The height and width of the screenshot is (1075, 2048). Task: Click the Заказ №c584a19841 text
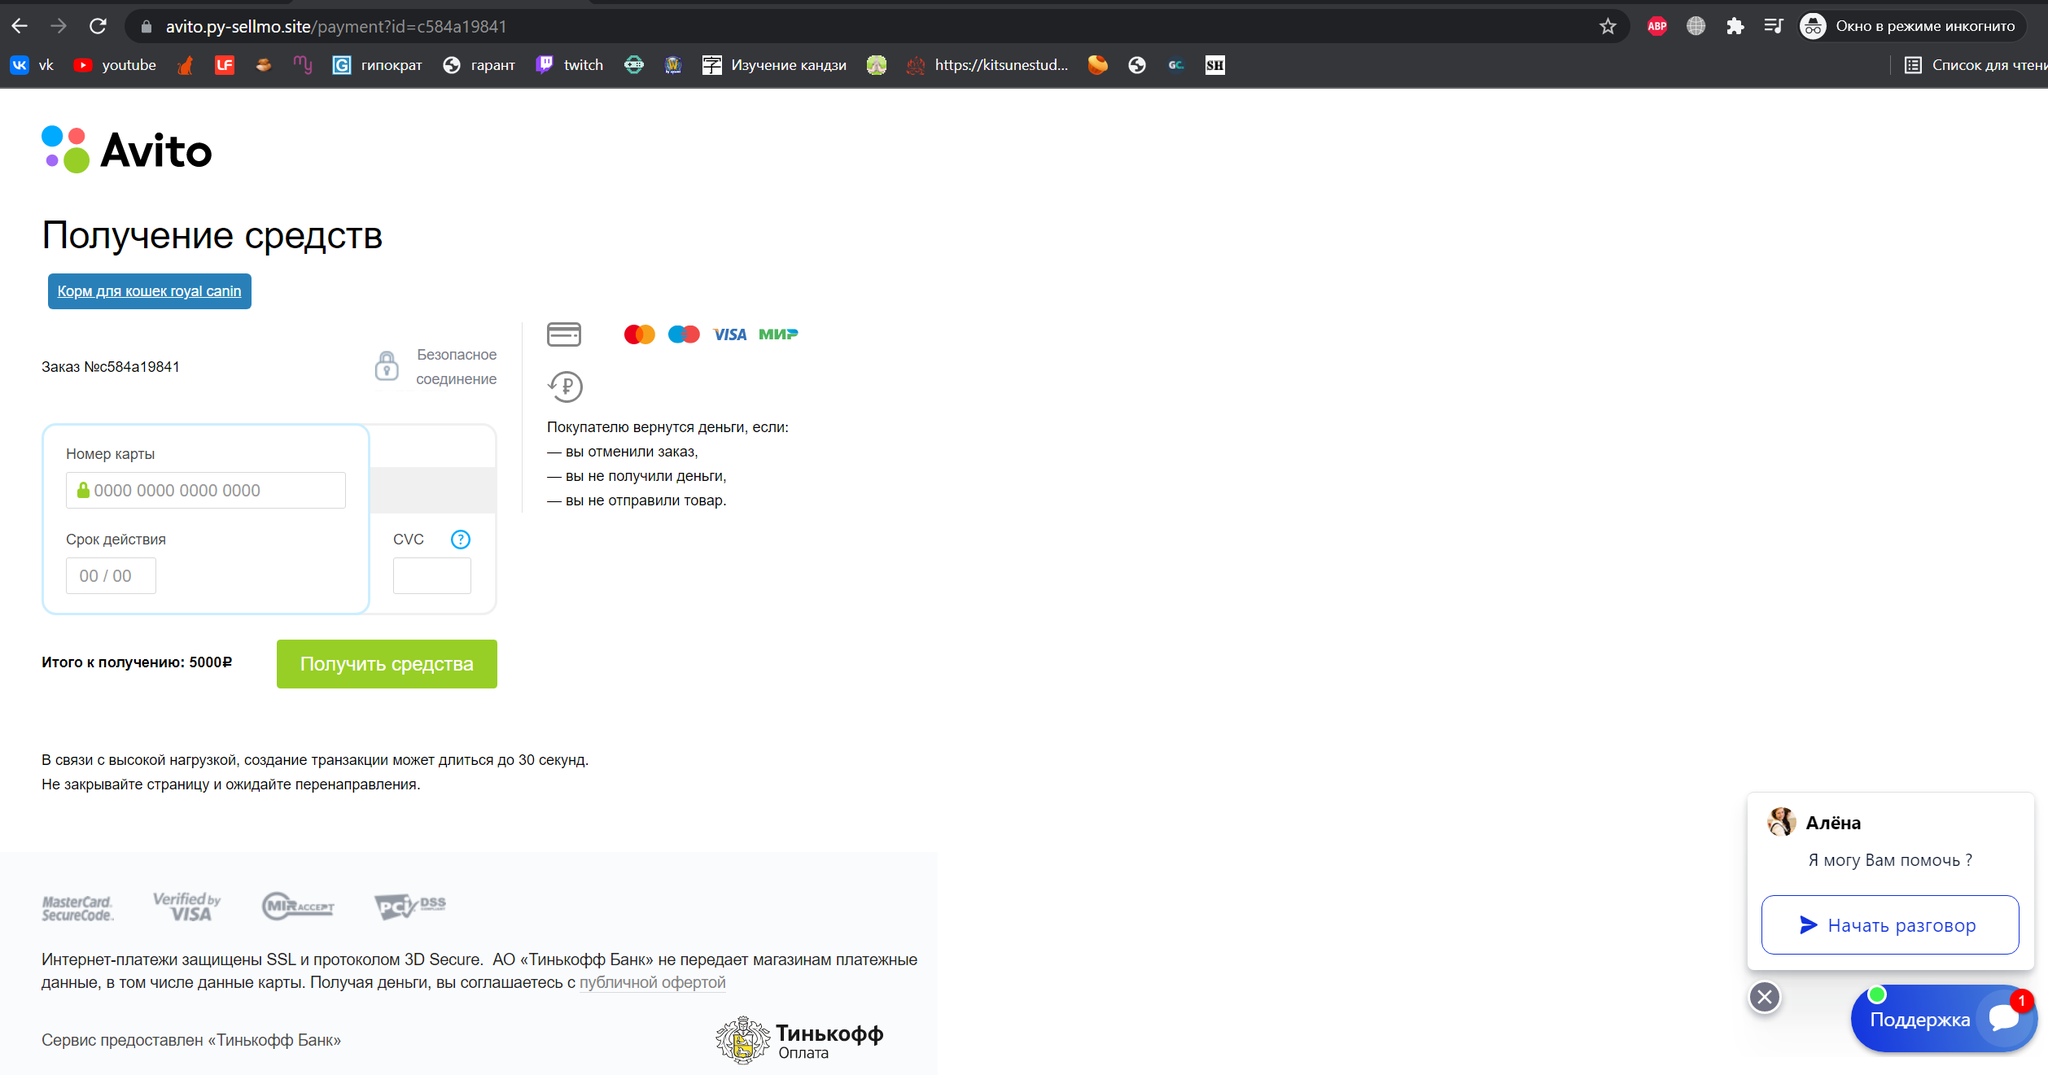point(111,367)
